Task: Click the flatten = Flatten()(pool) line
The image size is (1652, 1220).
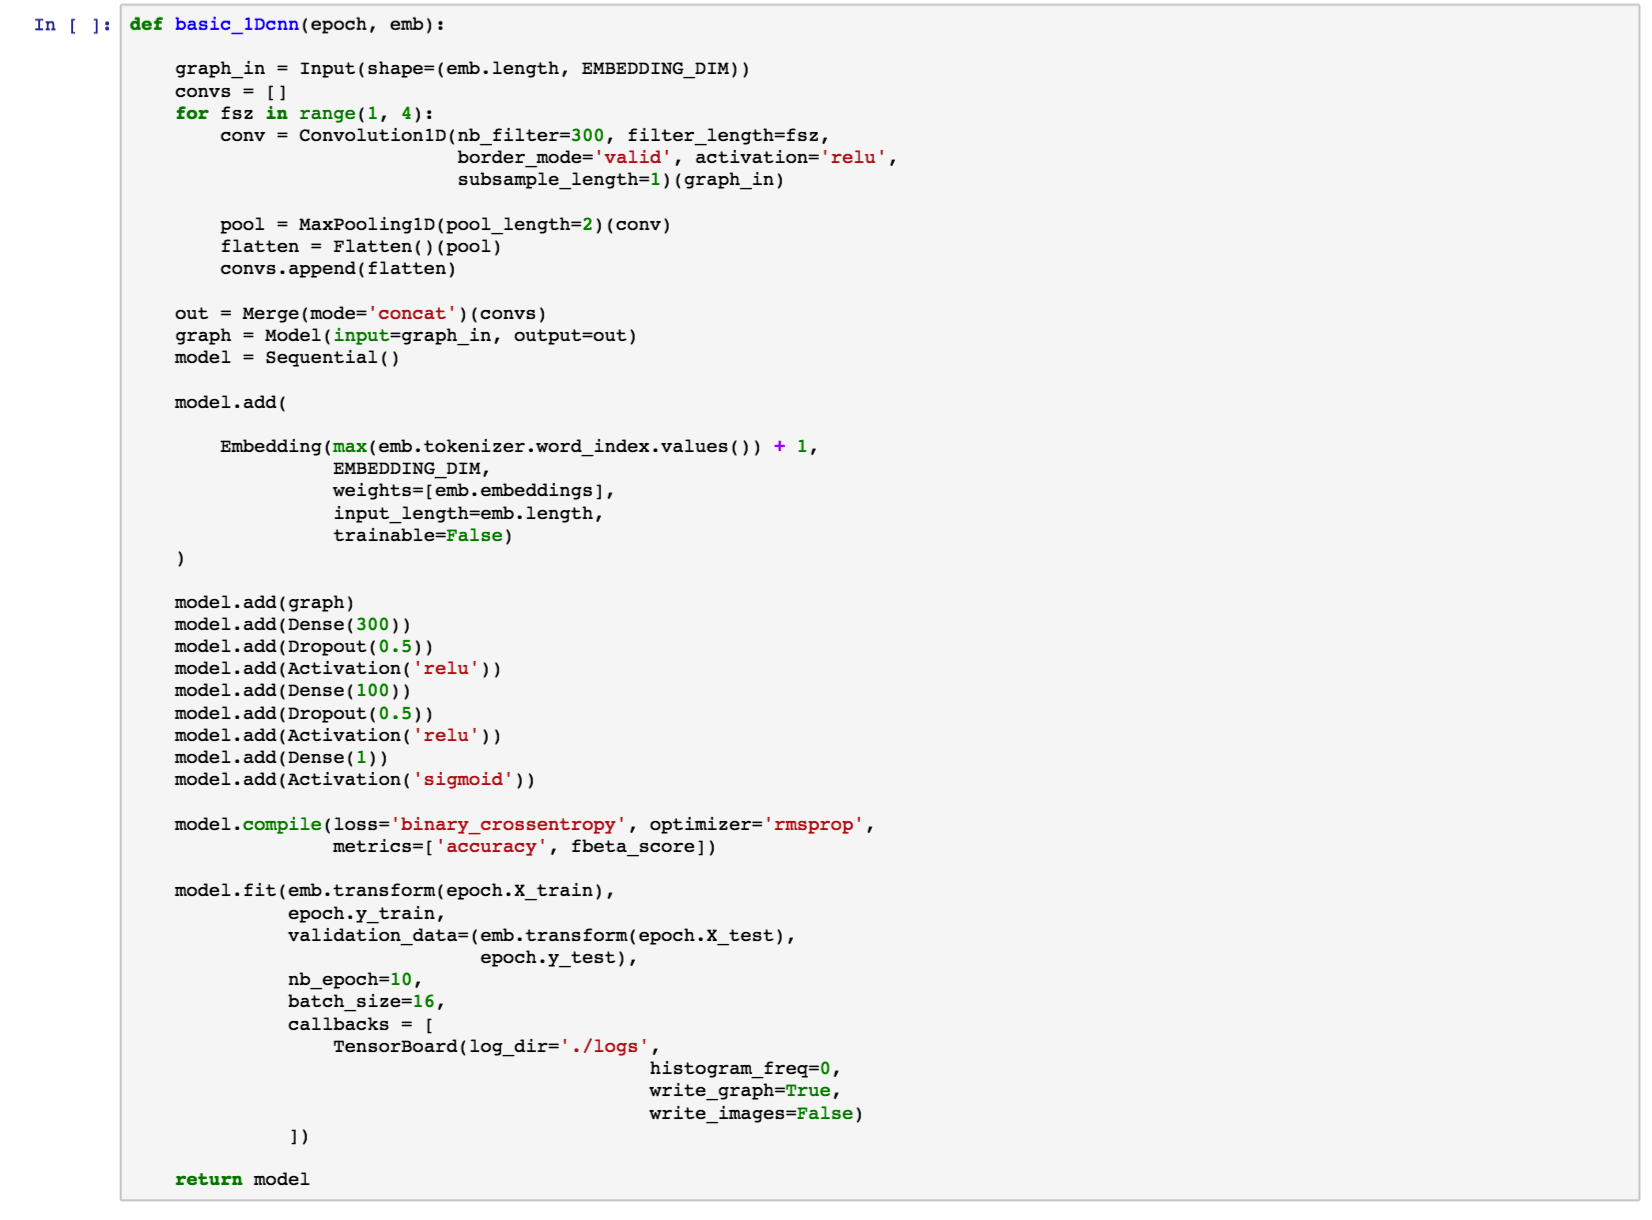Action: (x=361, y=247)
